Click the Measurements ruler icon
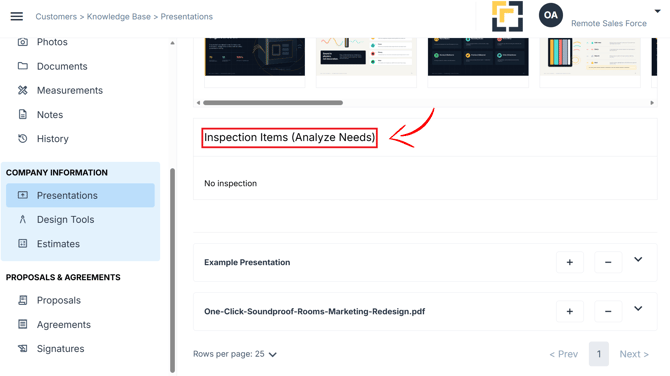Screen dimensions: 670x376 click(23, 90)
